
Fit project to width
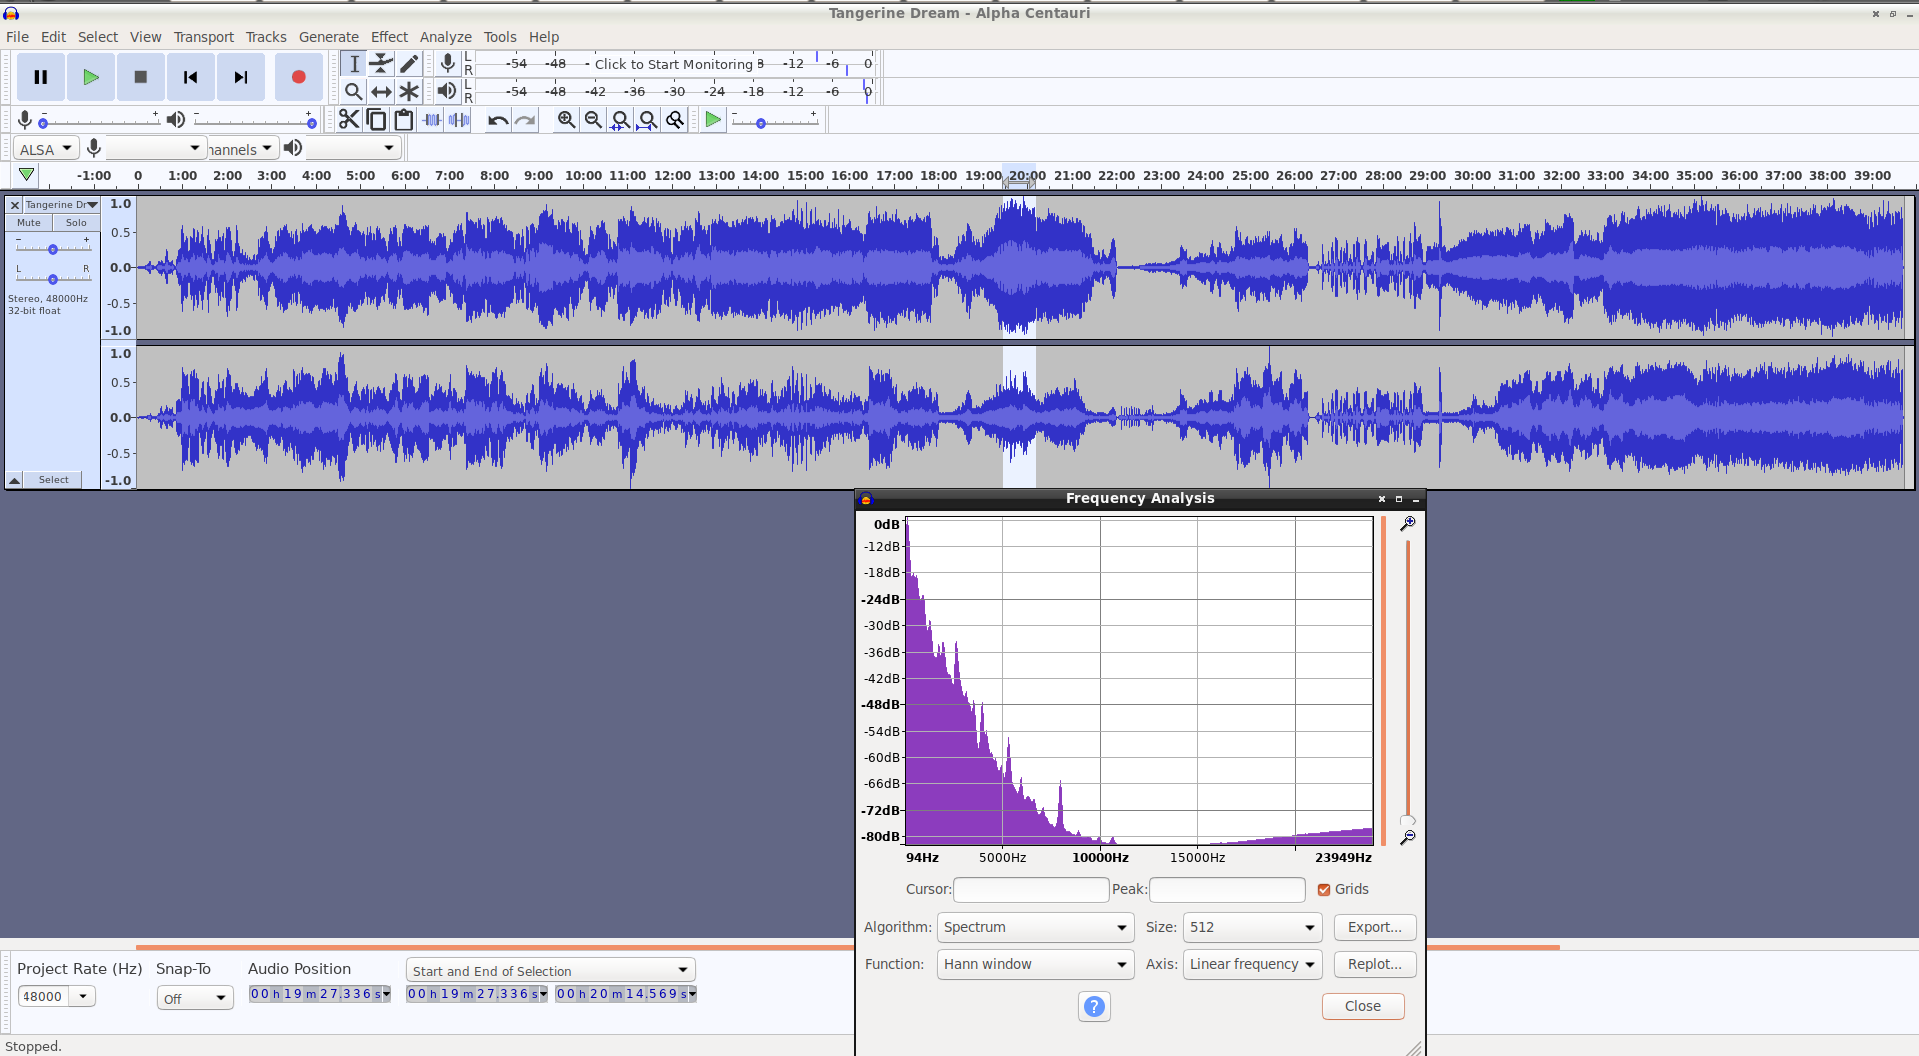(x=648, y=120)
